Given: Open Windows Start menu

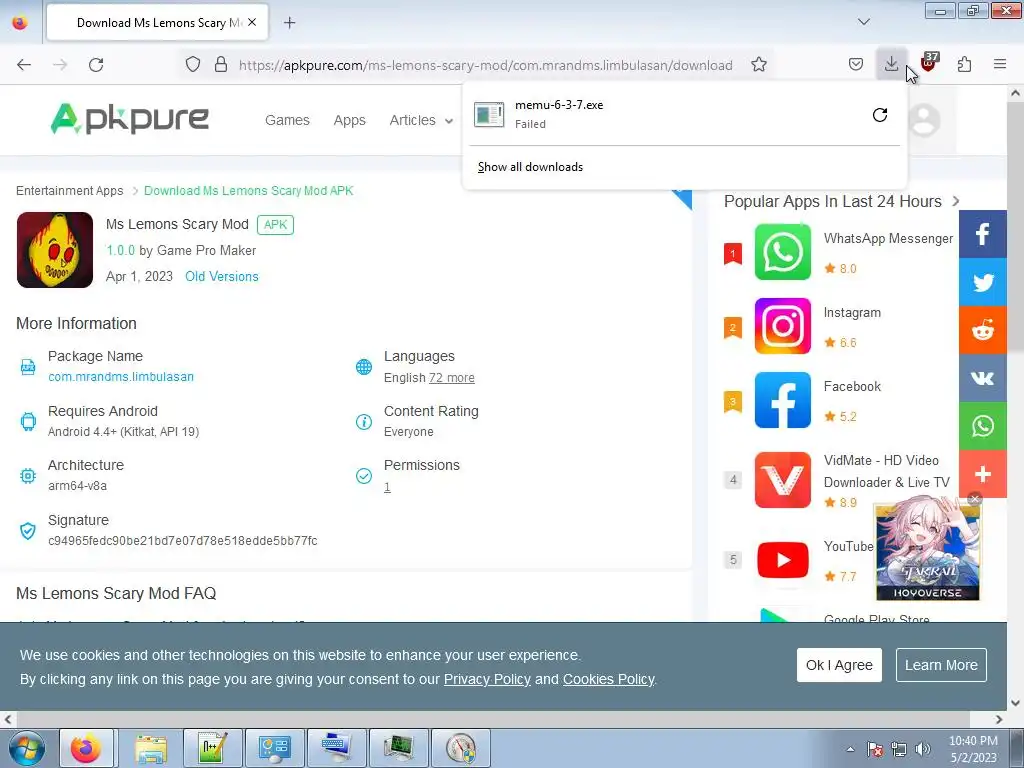Looking at the screenshot, I should pos(26,748).
